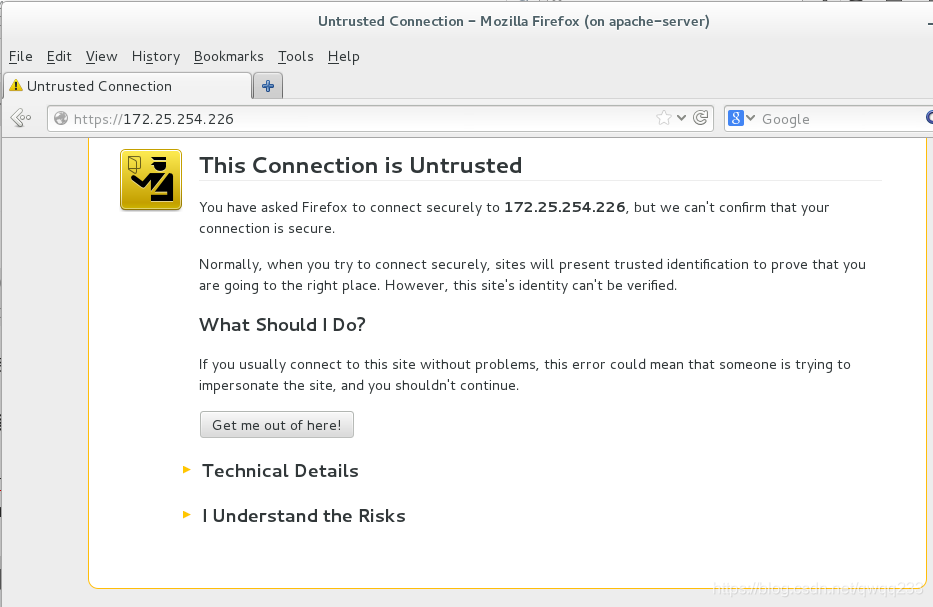Expand the Technical Details section

(x=271, y=471)
